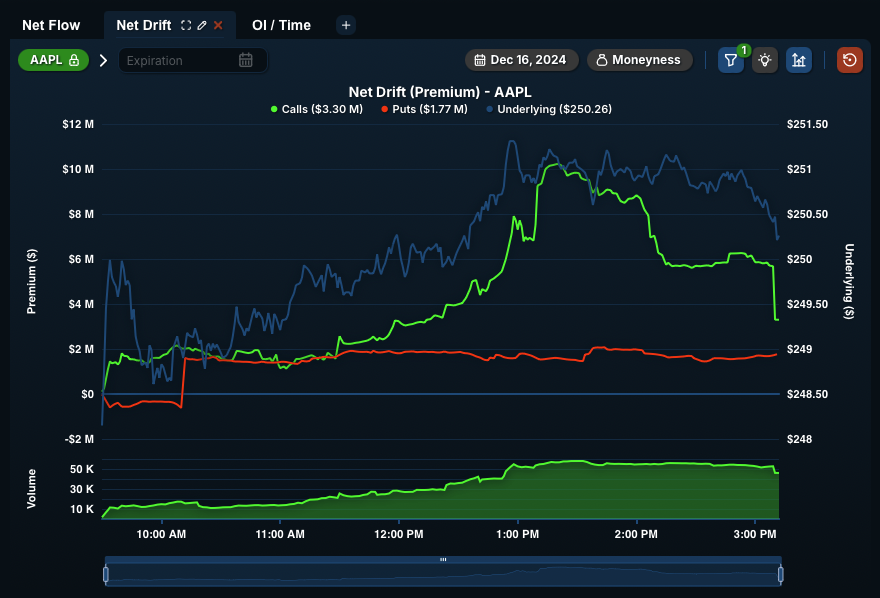Screen dimensions: 880x598
Task: Click the $251 underlying axis label
Action: 799,169
